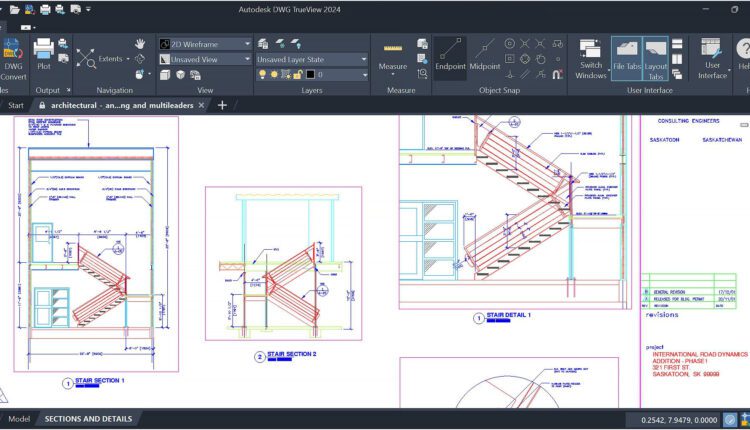
Task: Toggle the layer lock padlock icon
Action: click(298, 75)
